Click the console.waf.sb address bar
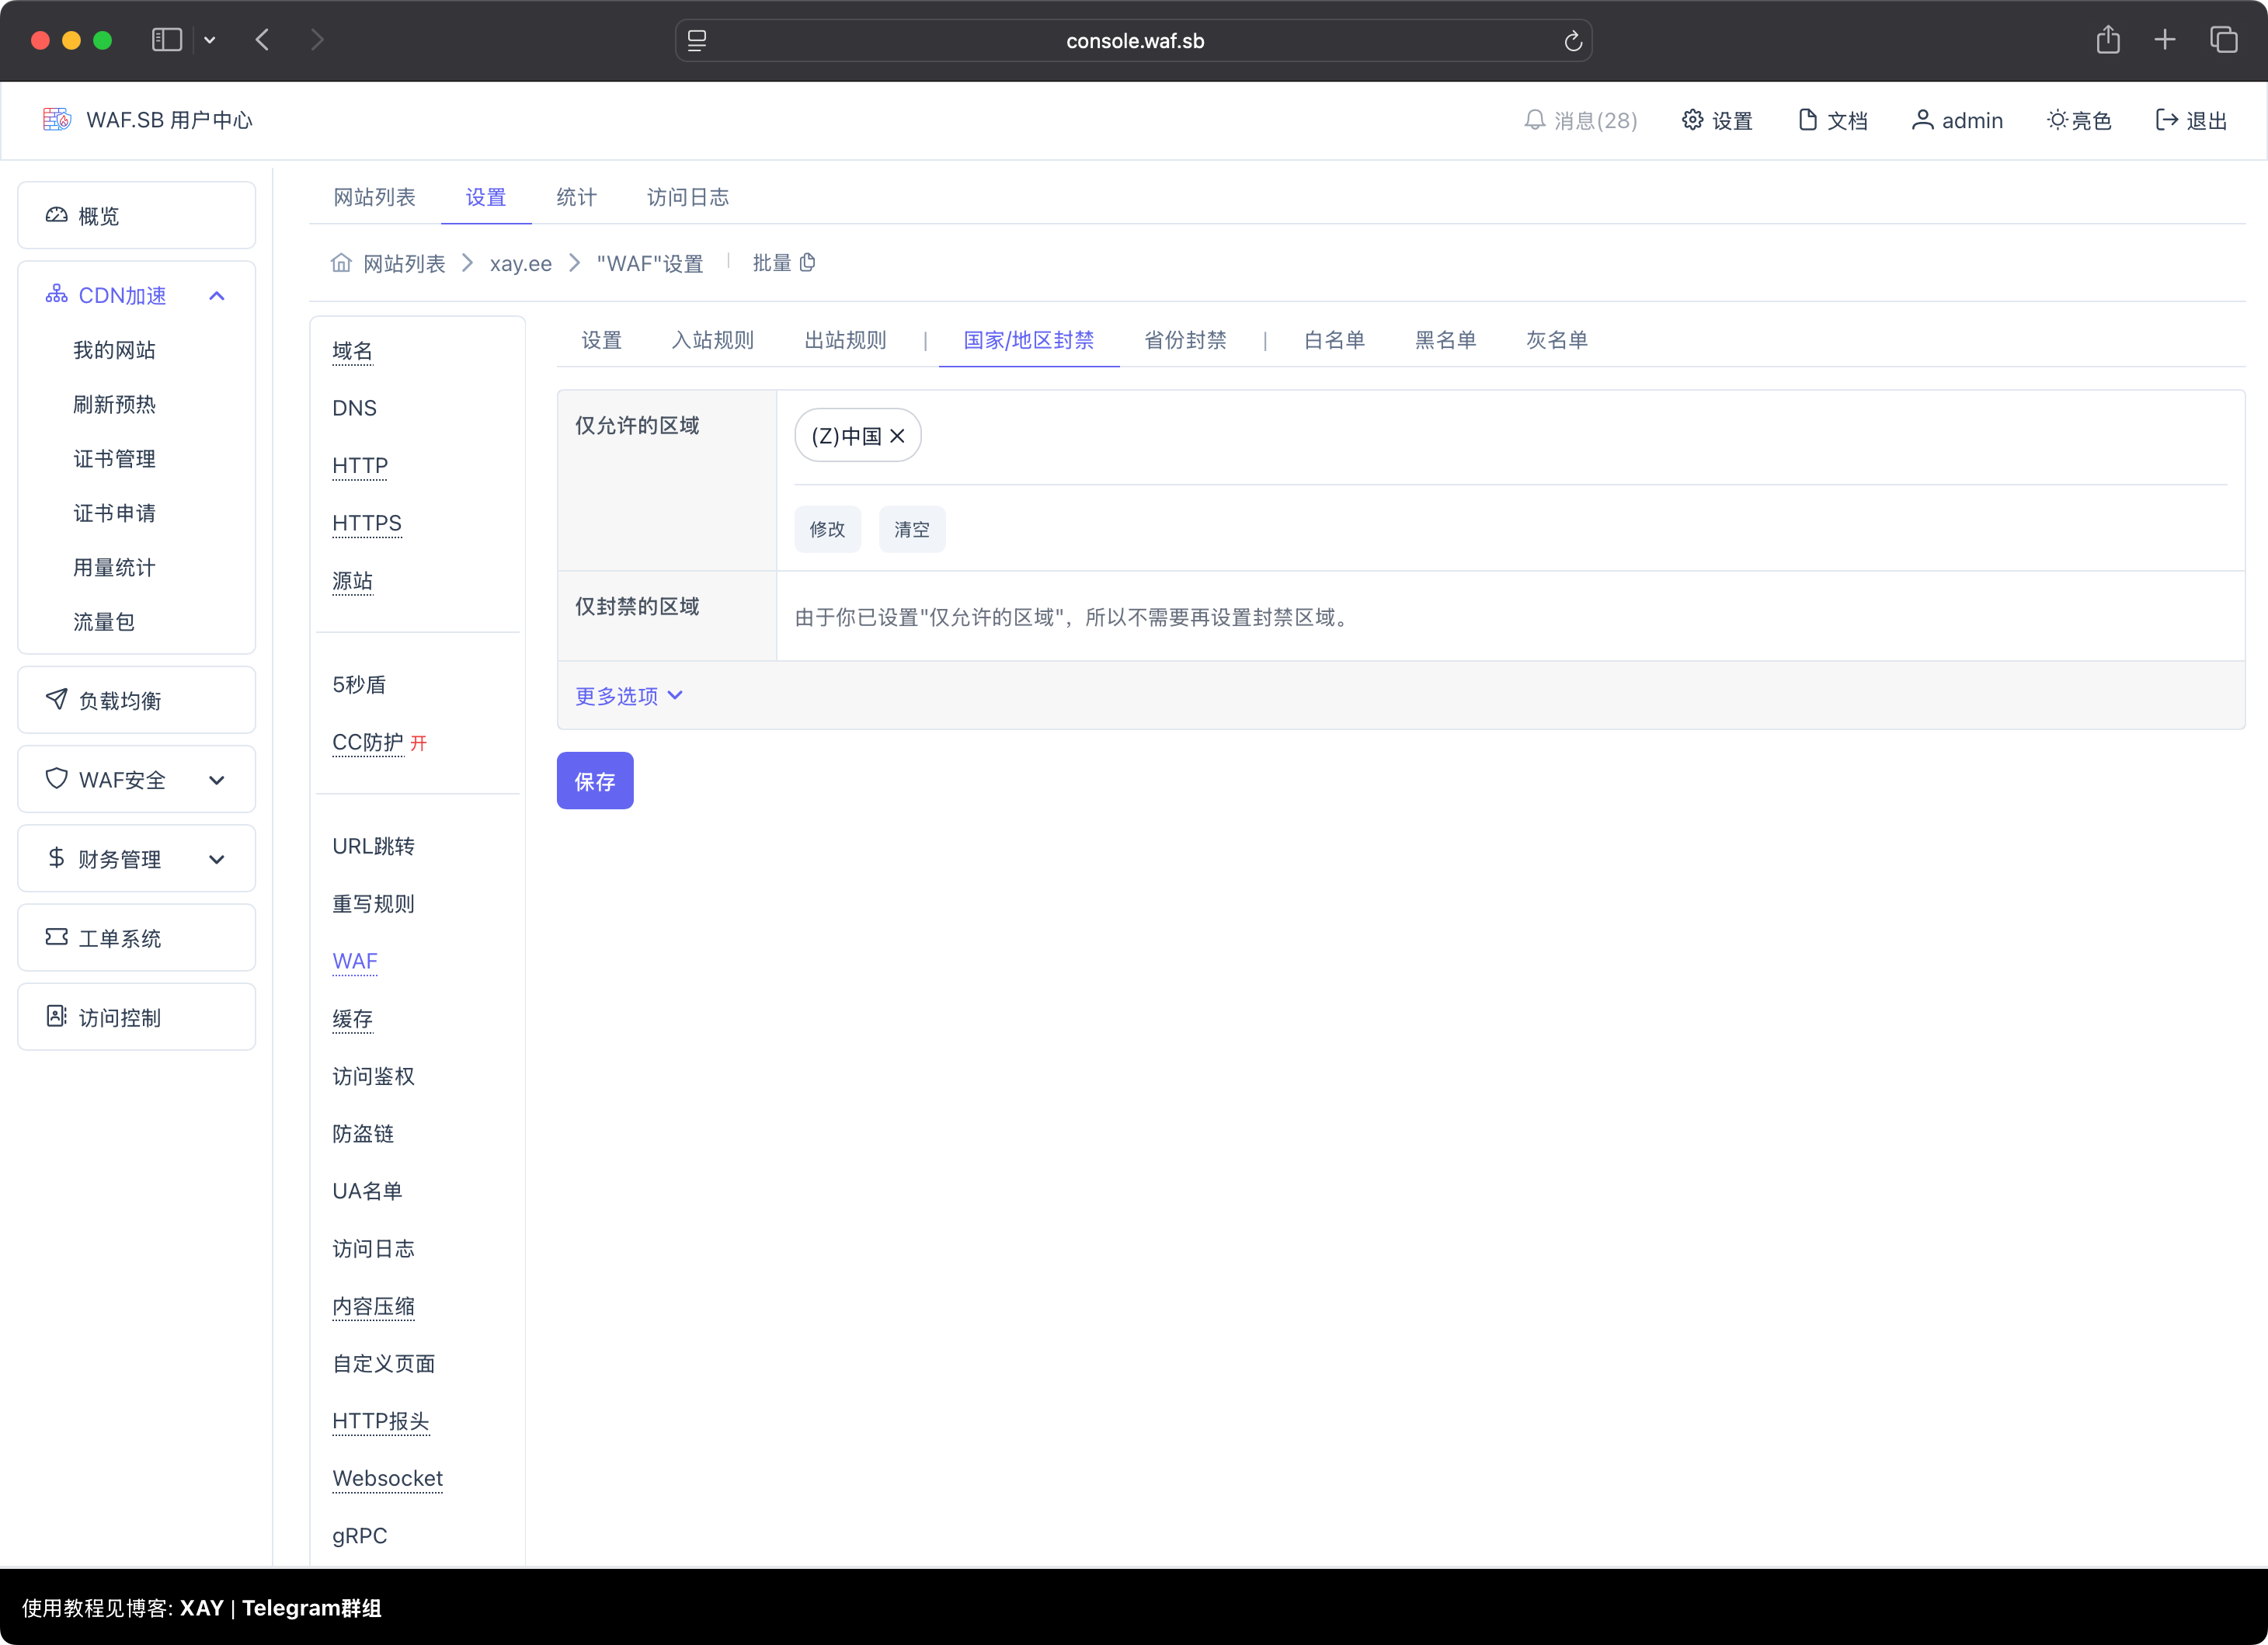The image size is (2268, 1645). (1134, 41)
